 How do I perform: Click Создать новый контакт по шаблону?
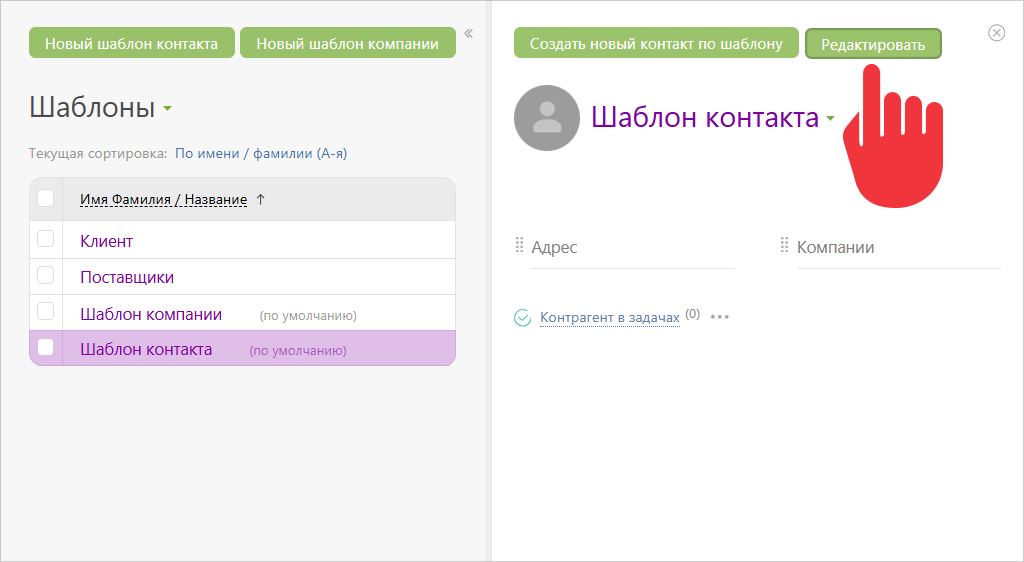(656, 42)
